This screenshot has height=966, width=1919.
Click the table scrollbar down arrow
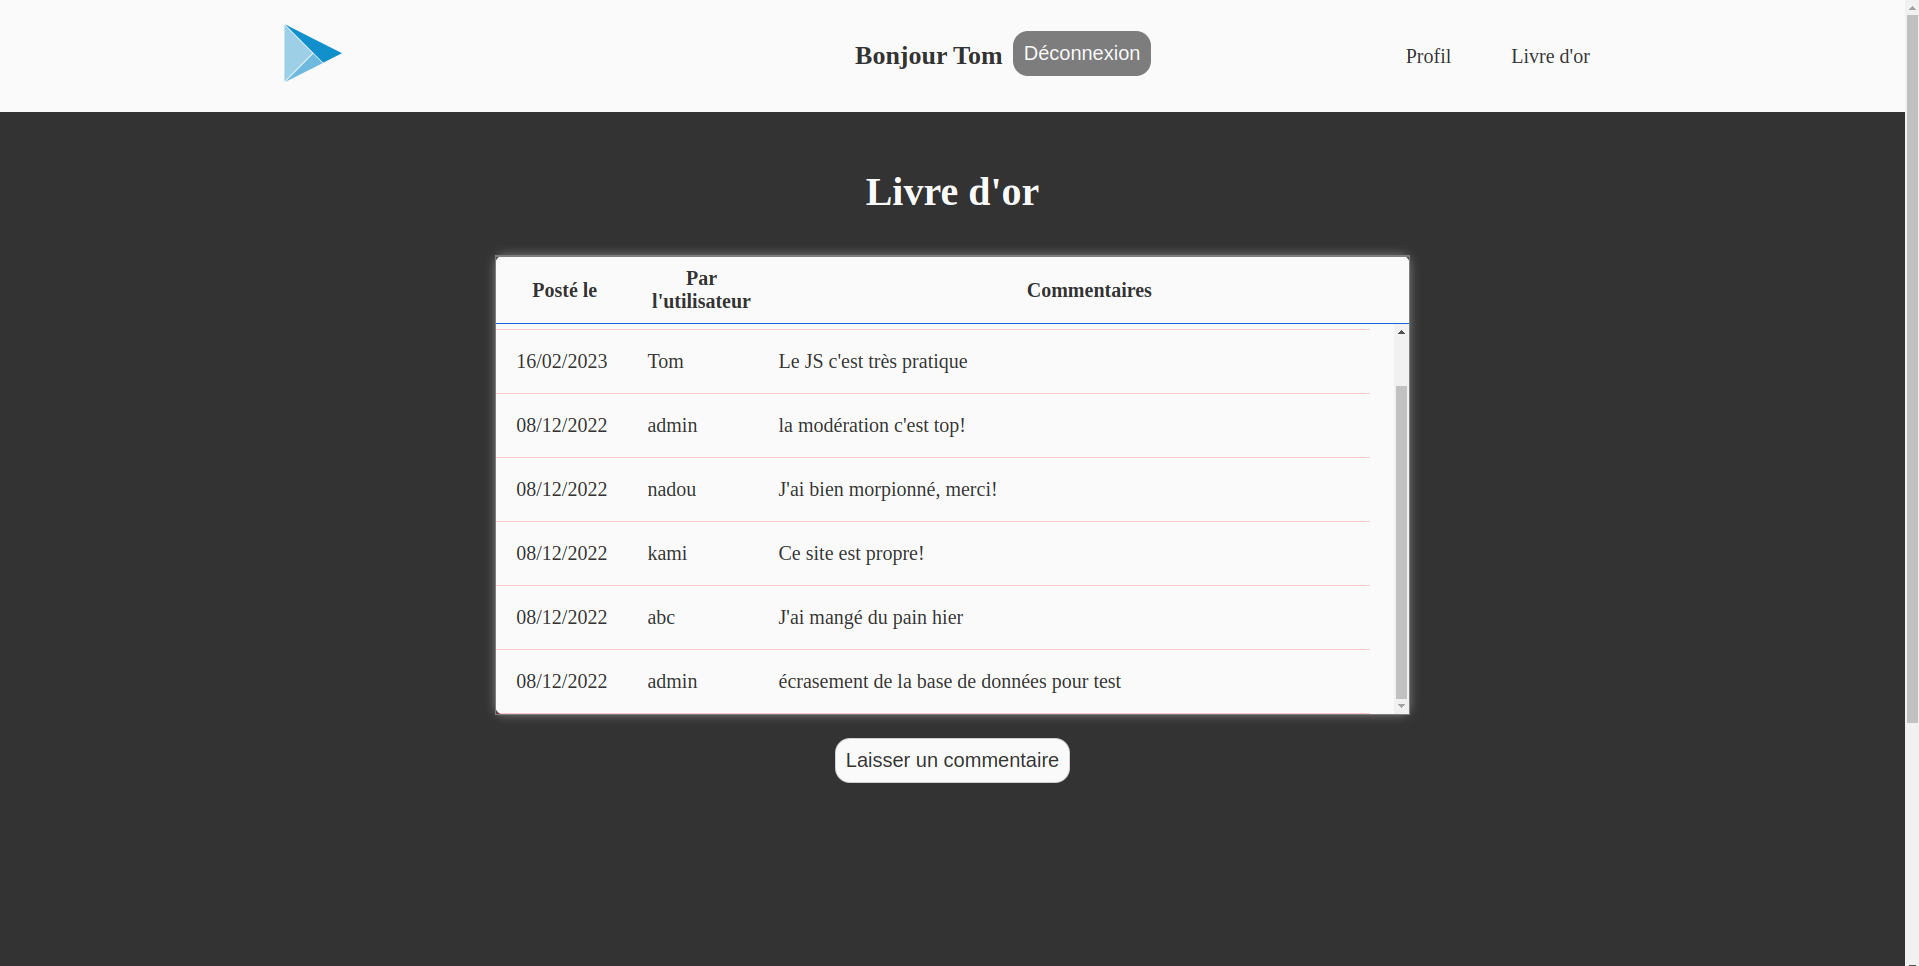coord(1401,706)
